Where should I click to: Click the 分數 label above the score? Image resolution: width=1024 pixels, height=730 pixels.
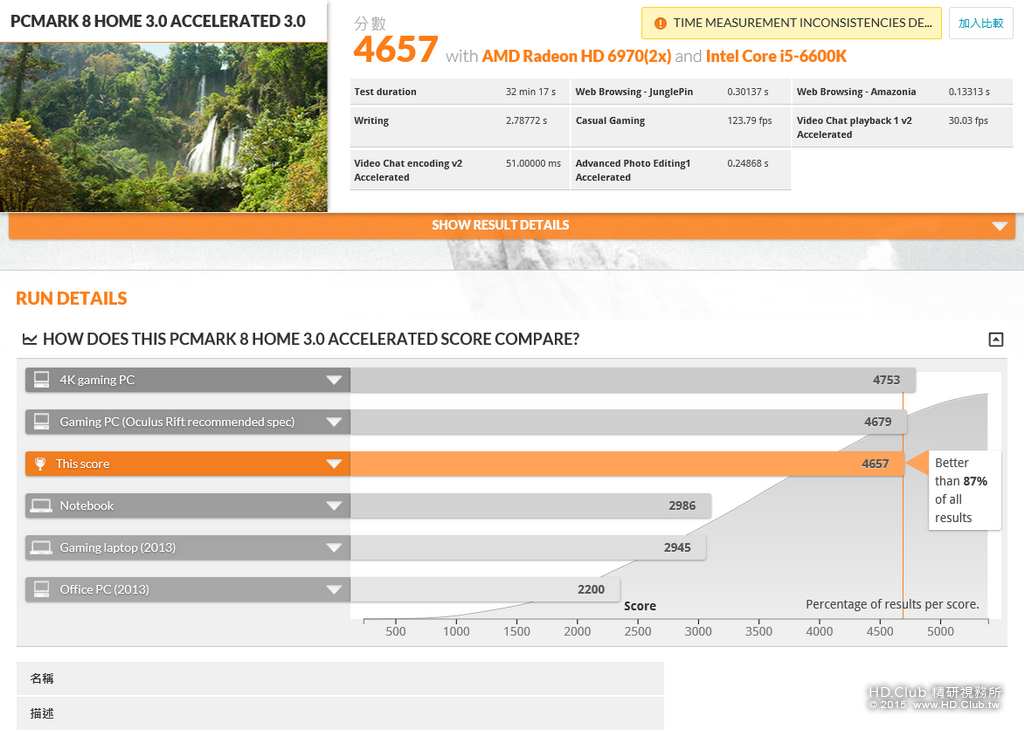pos(370,24)
